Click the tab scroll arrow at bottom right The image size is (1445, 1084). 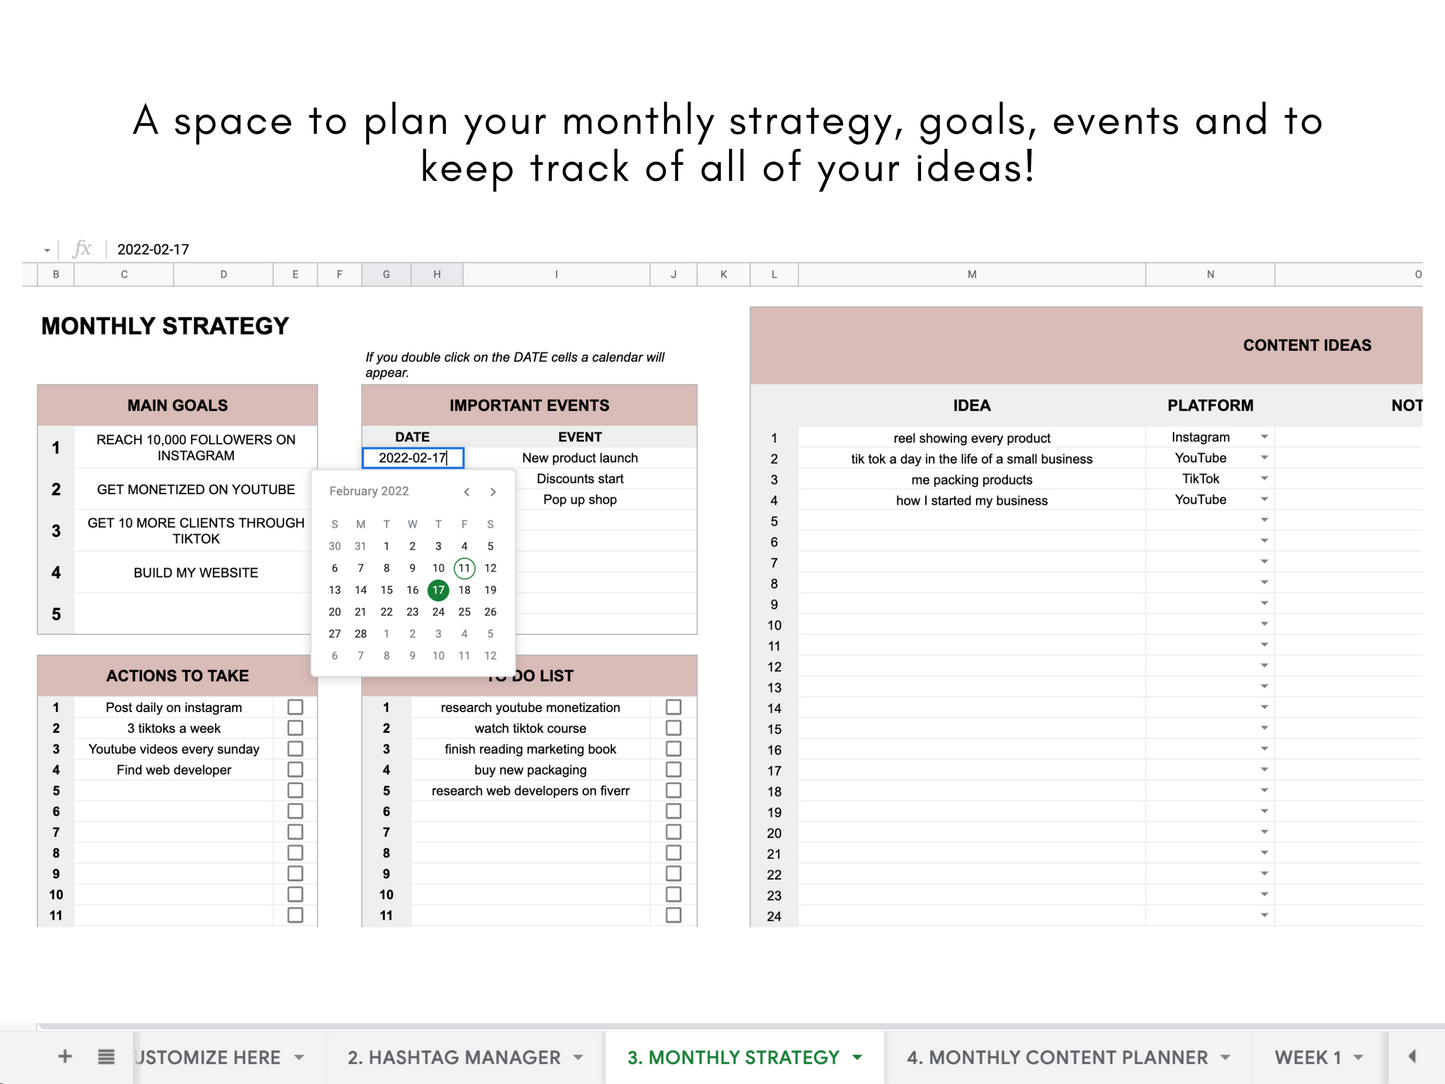point(1411,1056)
